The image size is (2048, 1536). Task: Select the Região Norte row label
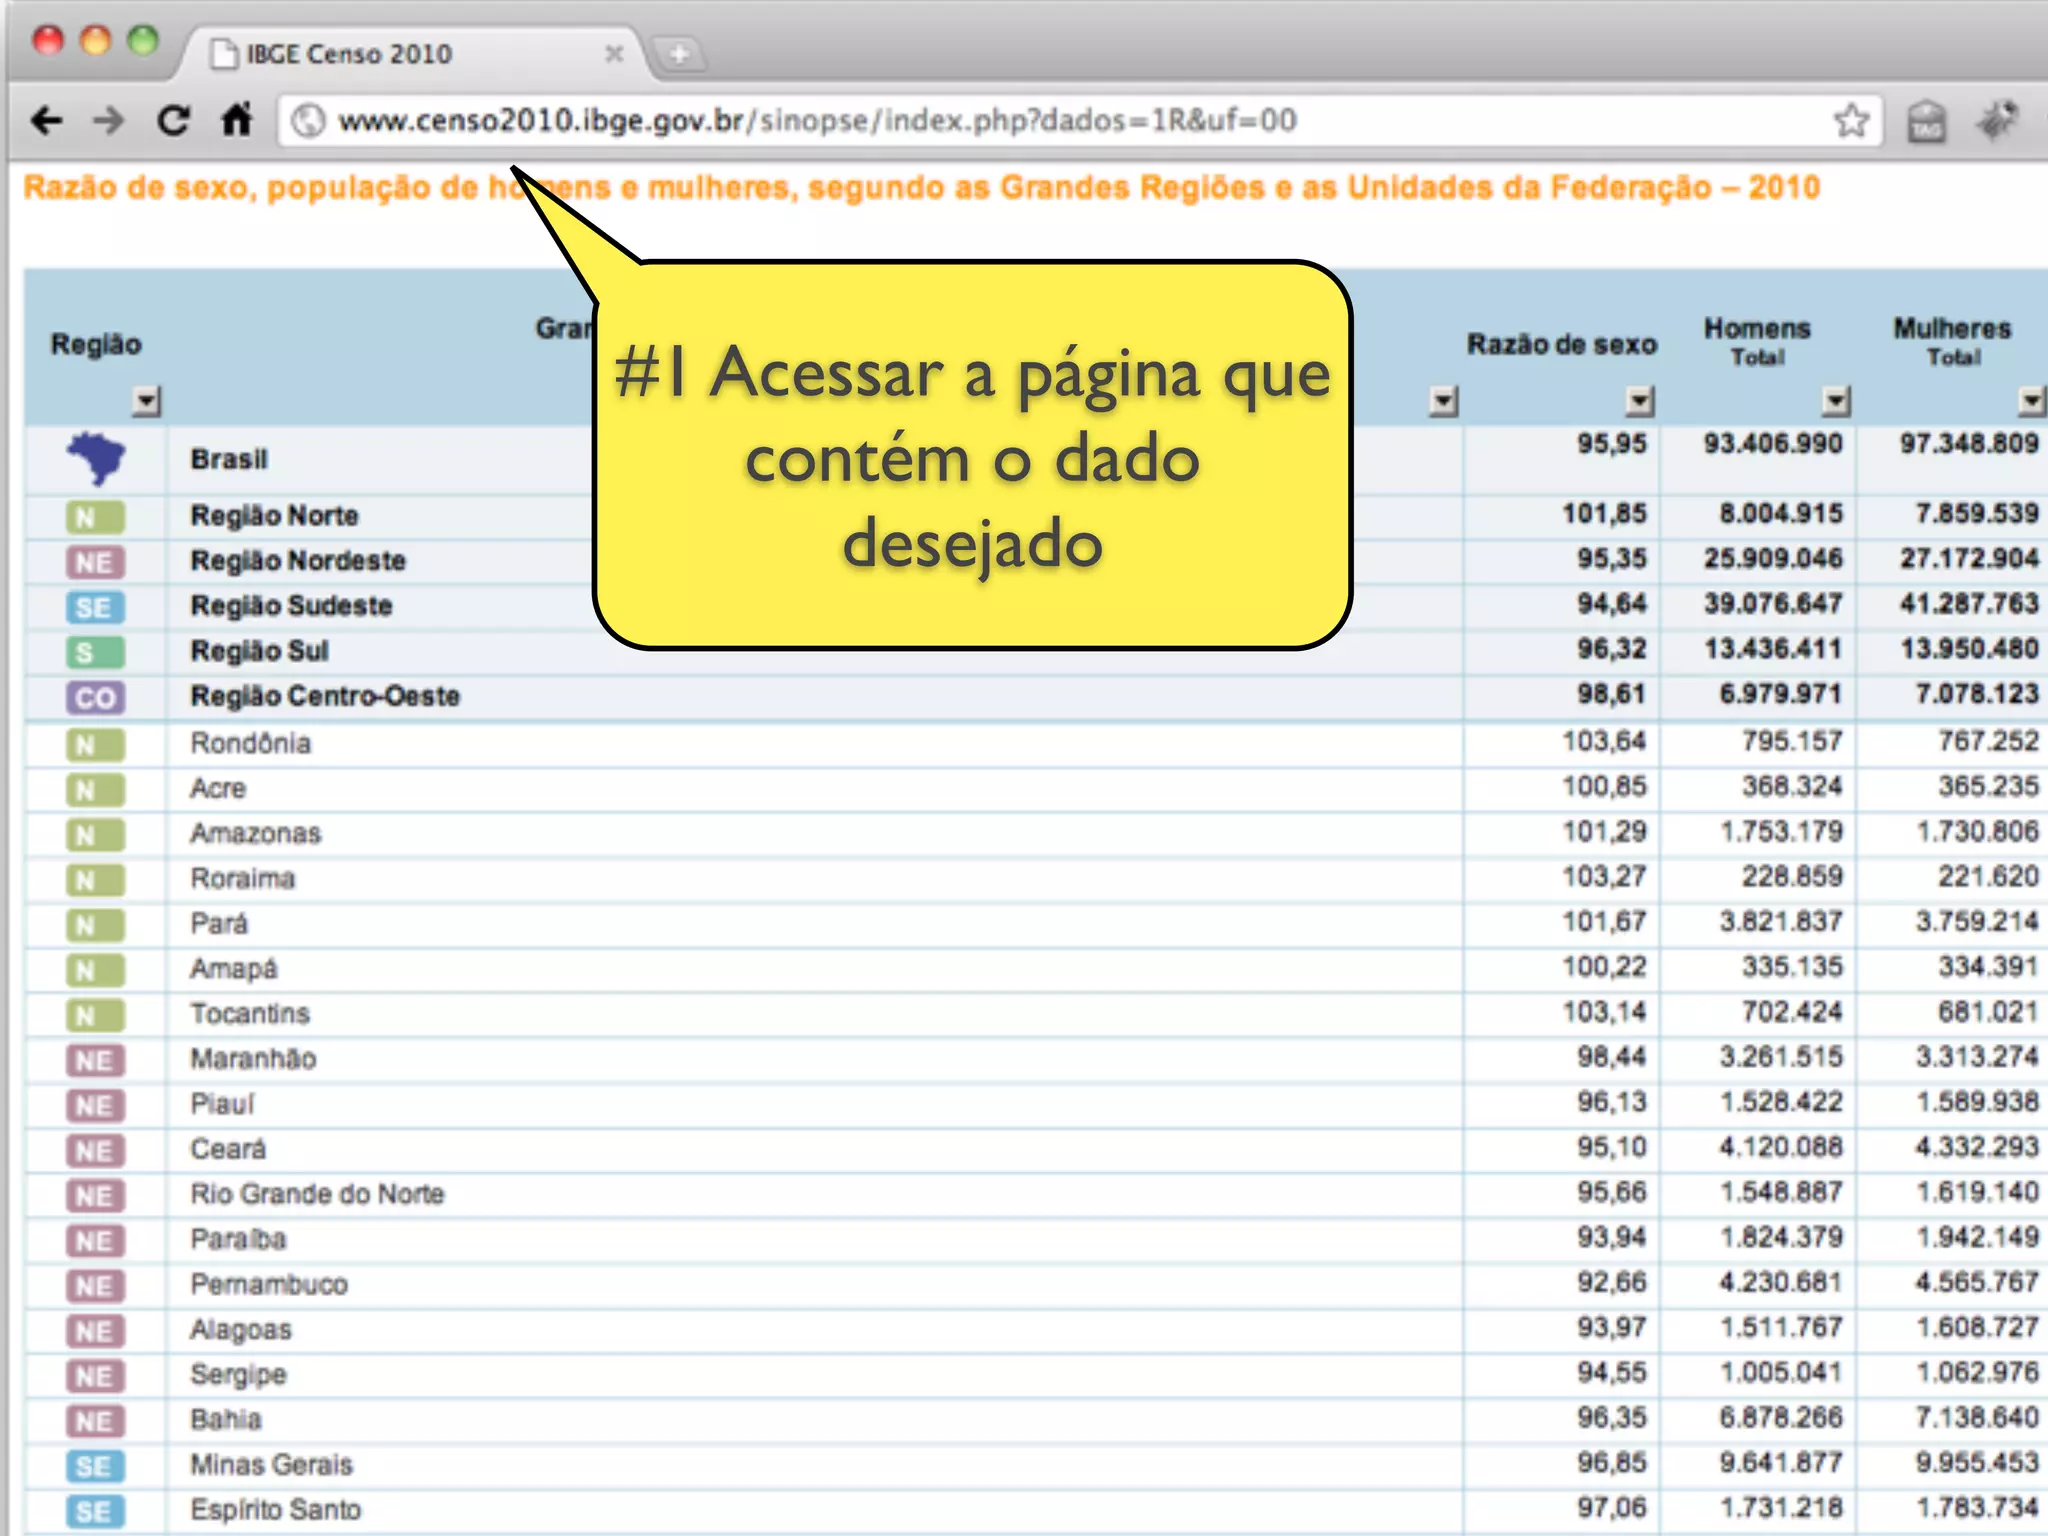[274, 516]
